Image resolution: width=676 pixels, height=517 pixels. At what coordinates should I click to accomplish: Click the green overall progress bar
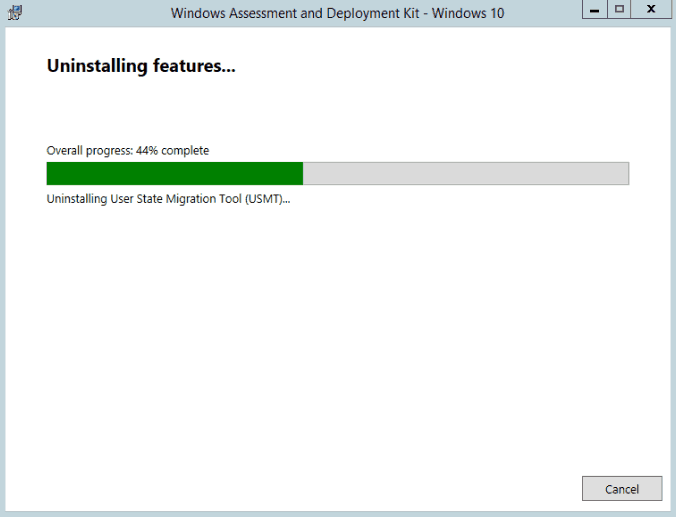[x=338, y=173]
